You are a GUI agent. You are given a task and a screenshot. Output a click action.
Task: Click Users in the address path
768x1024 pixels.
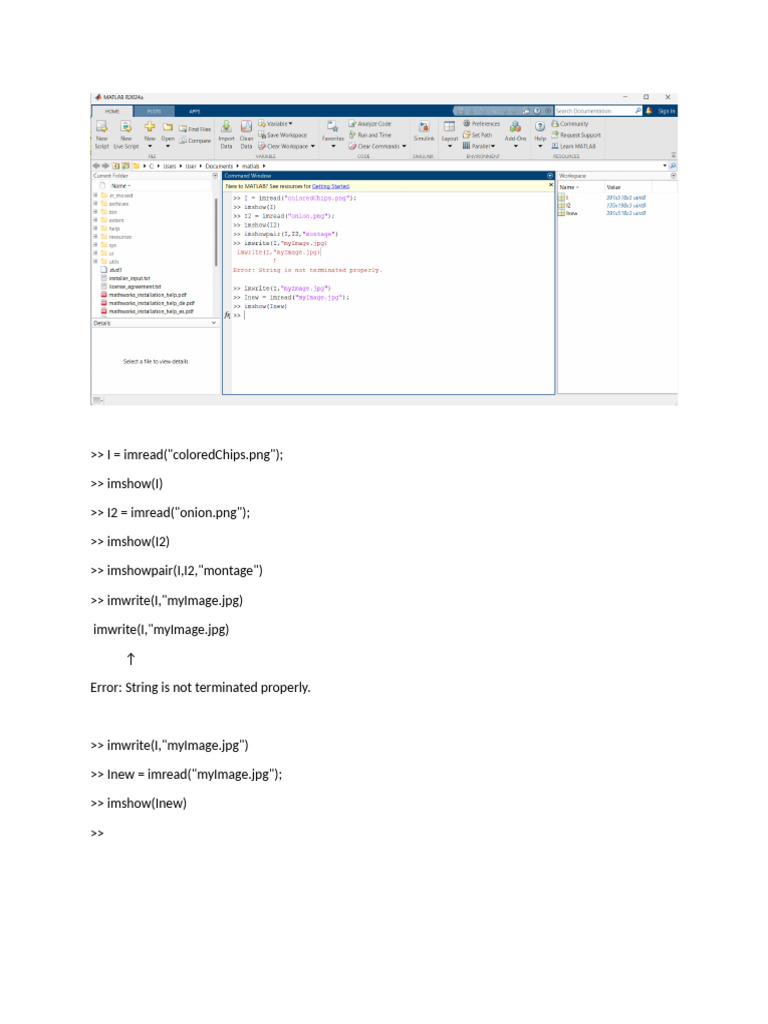pos(170,167)
